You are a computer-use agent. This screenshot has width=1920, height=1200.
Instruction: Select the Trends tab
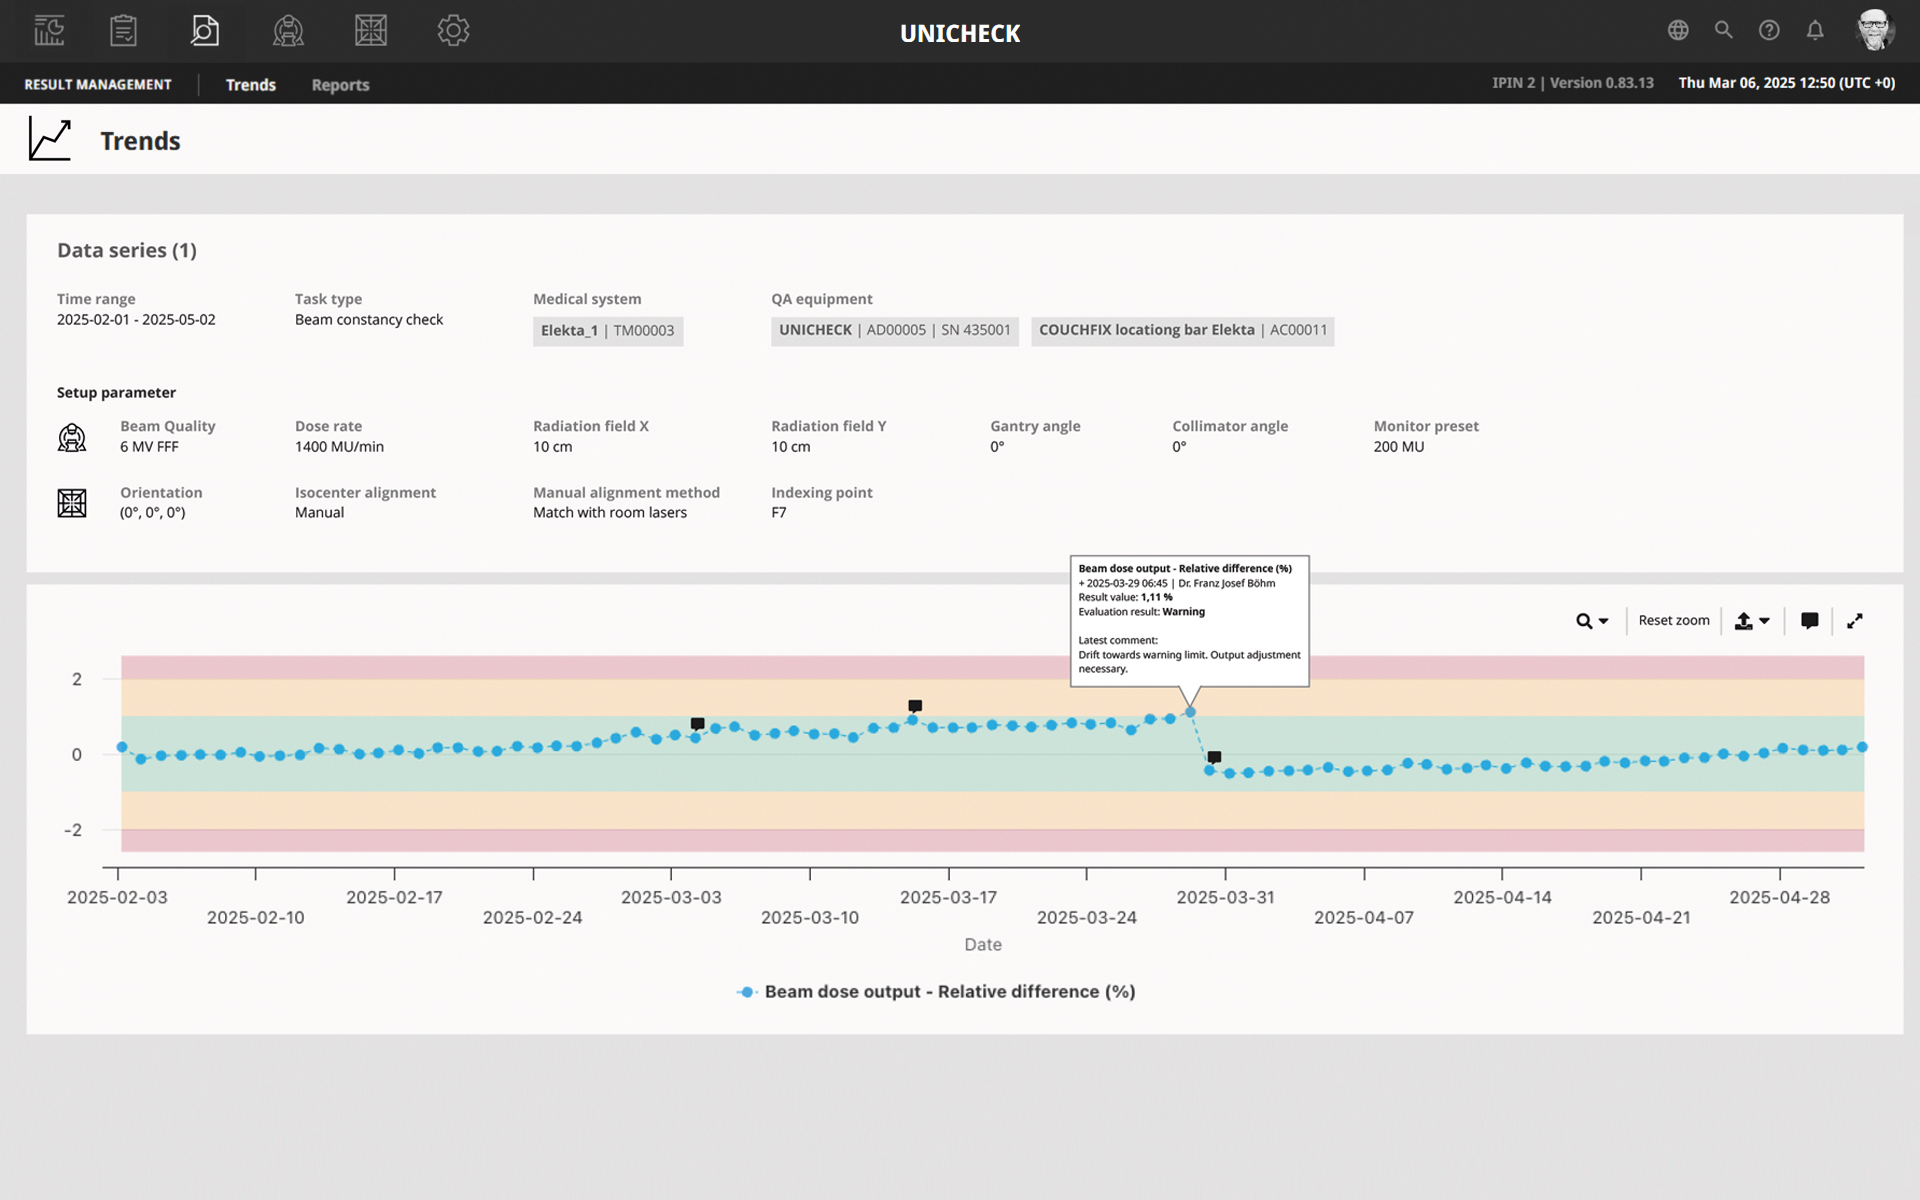click(250, 85)
